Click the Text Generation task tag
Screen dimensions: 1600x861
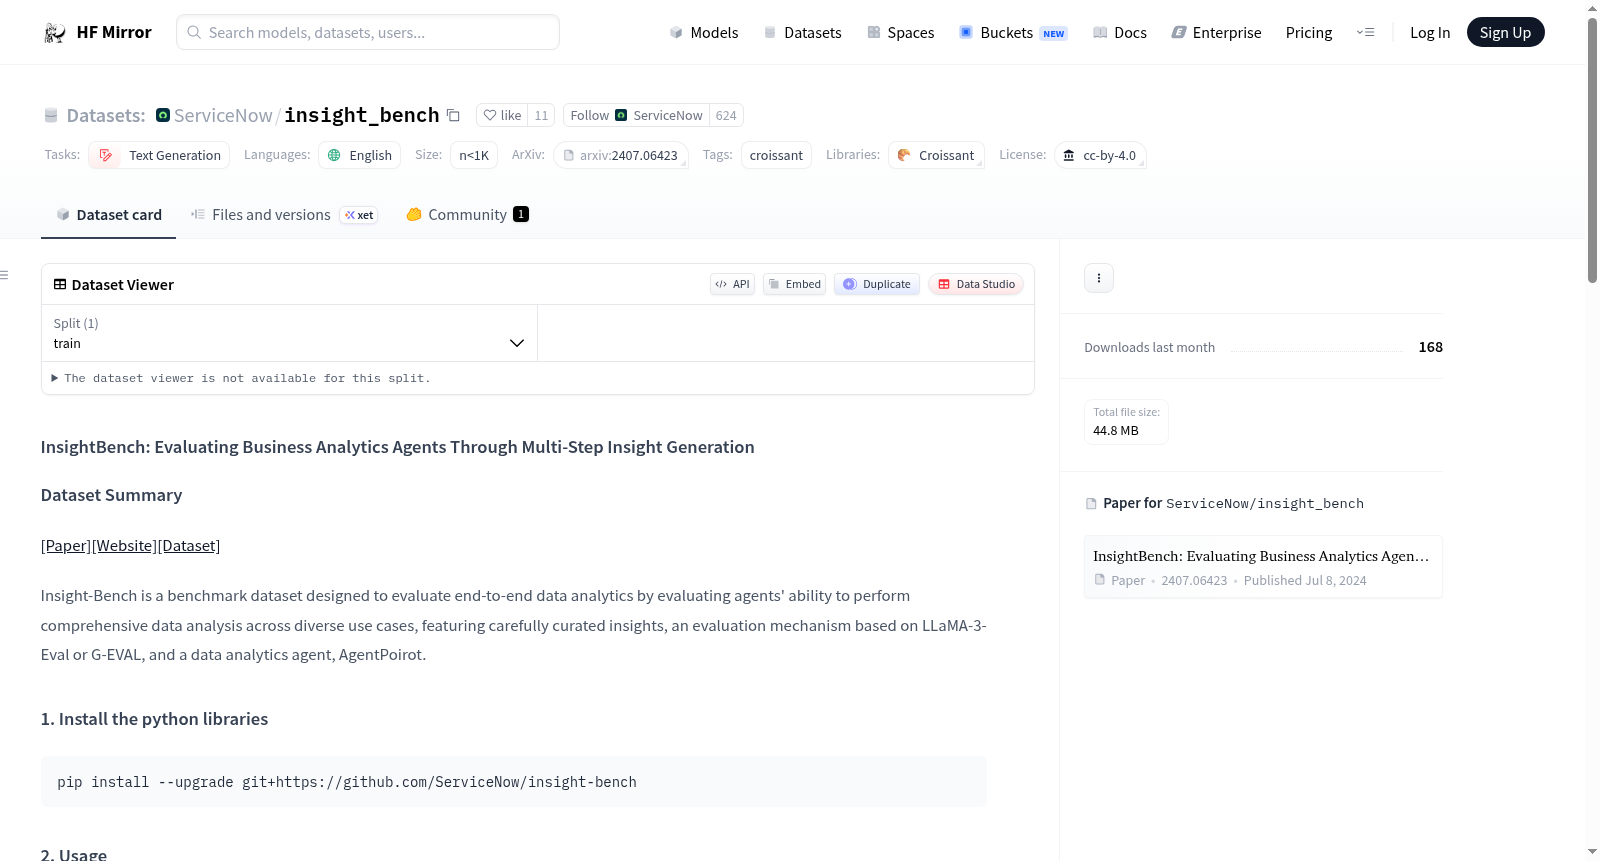pyautogui.click(x=159, y=155)
